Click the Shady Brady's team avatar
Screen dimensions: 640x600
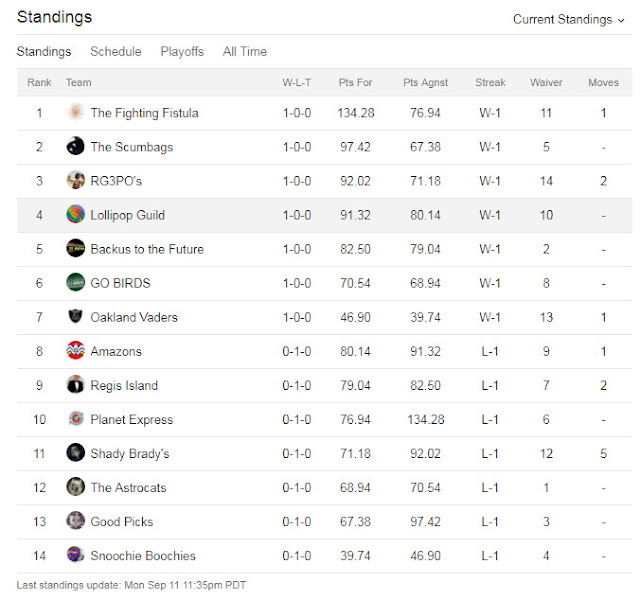pos(75,453)
